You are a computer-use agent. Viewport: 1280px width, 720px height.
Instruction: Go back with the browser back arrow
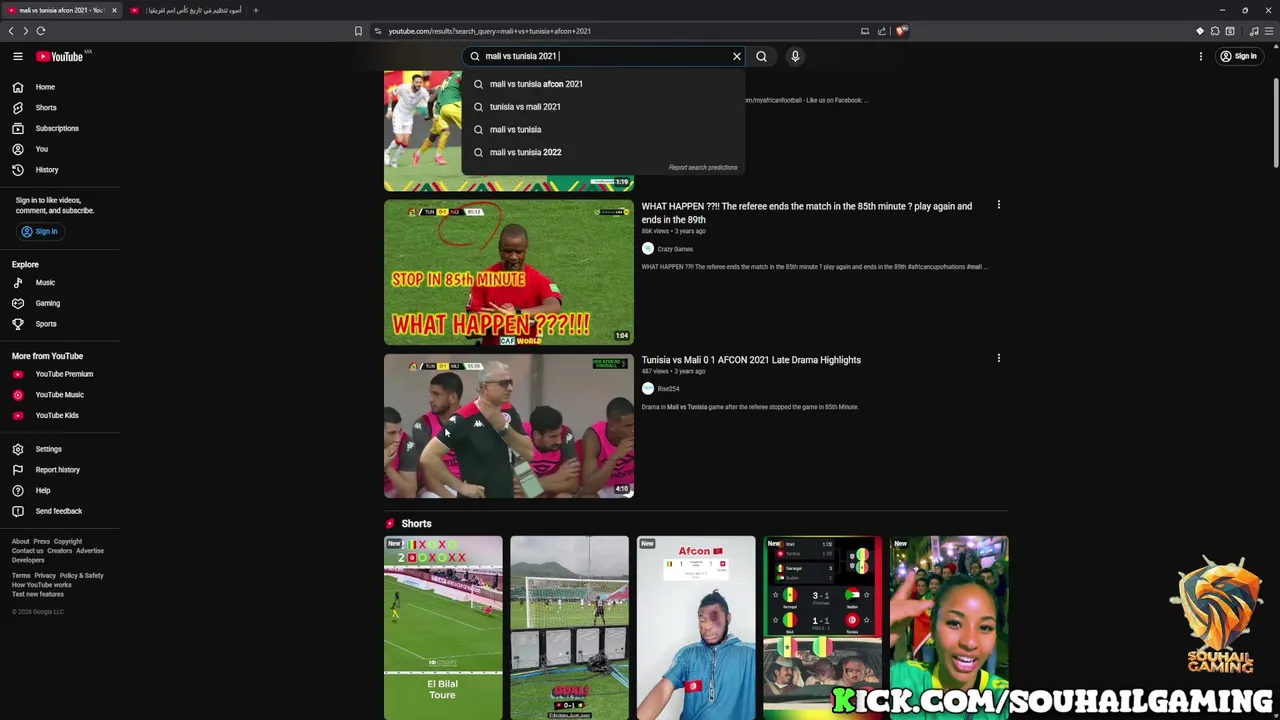click(x=11, y=31)
